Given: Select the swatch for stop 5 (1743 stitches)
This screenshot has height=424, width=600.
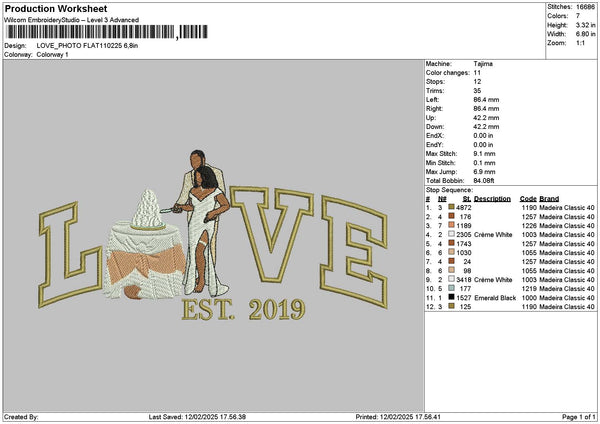Looking at the screenshot, I should pyautogui.click(x=452, y=243).
